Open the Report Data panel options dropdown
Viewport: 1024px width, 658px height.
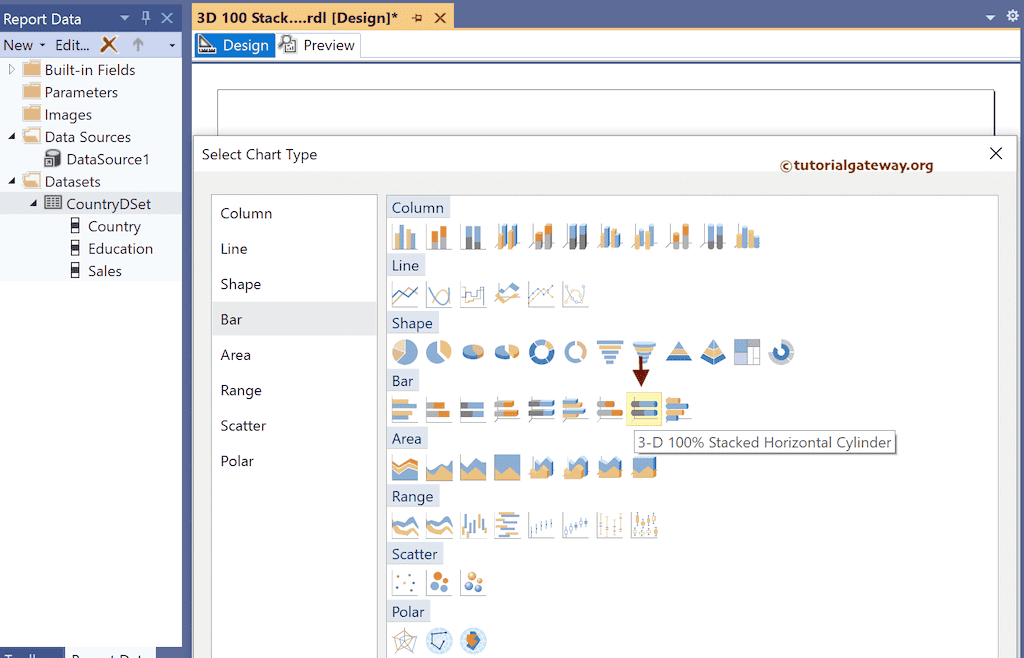coord(124,18)
